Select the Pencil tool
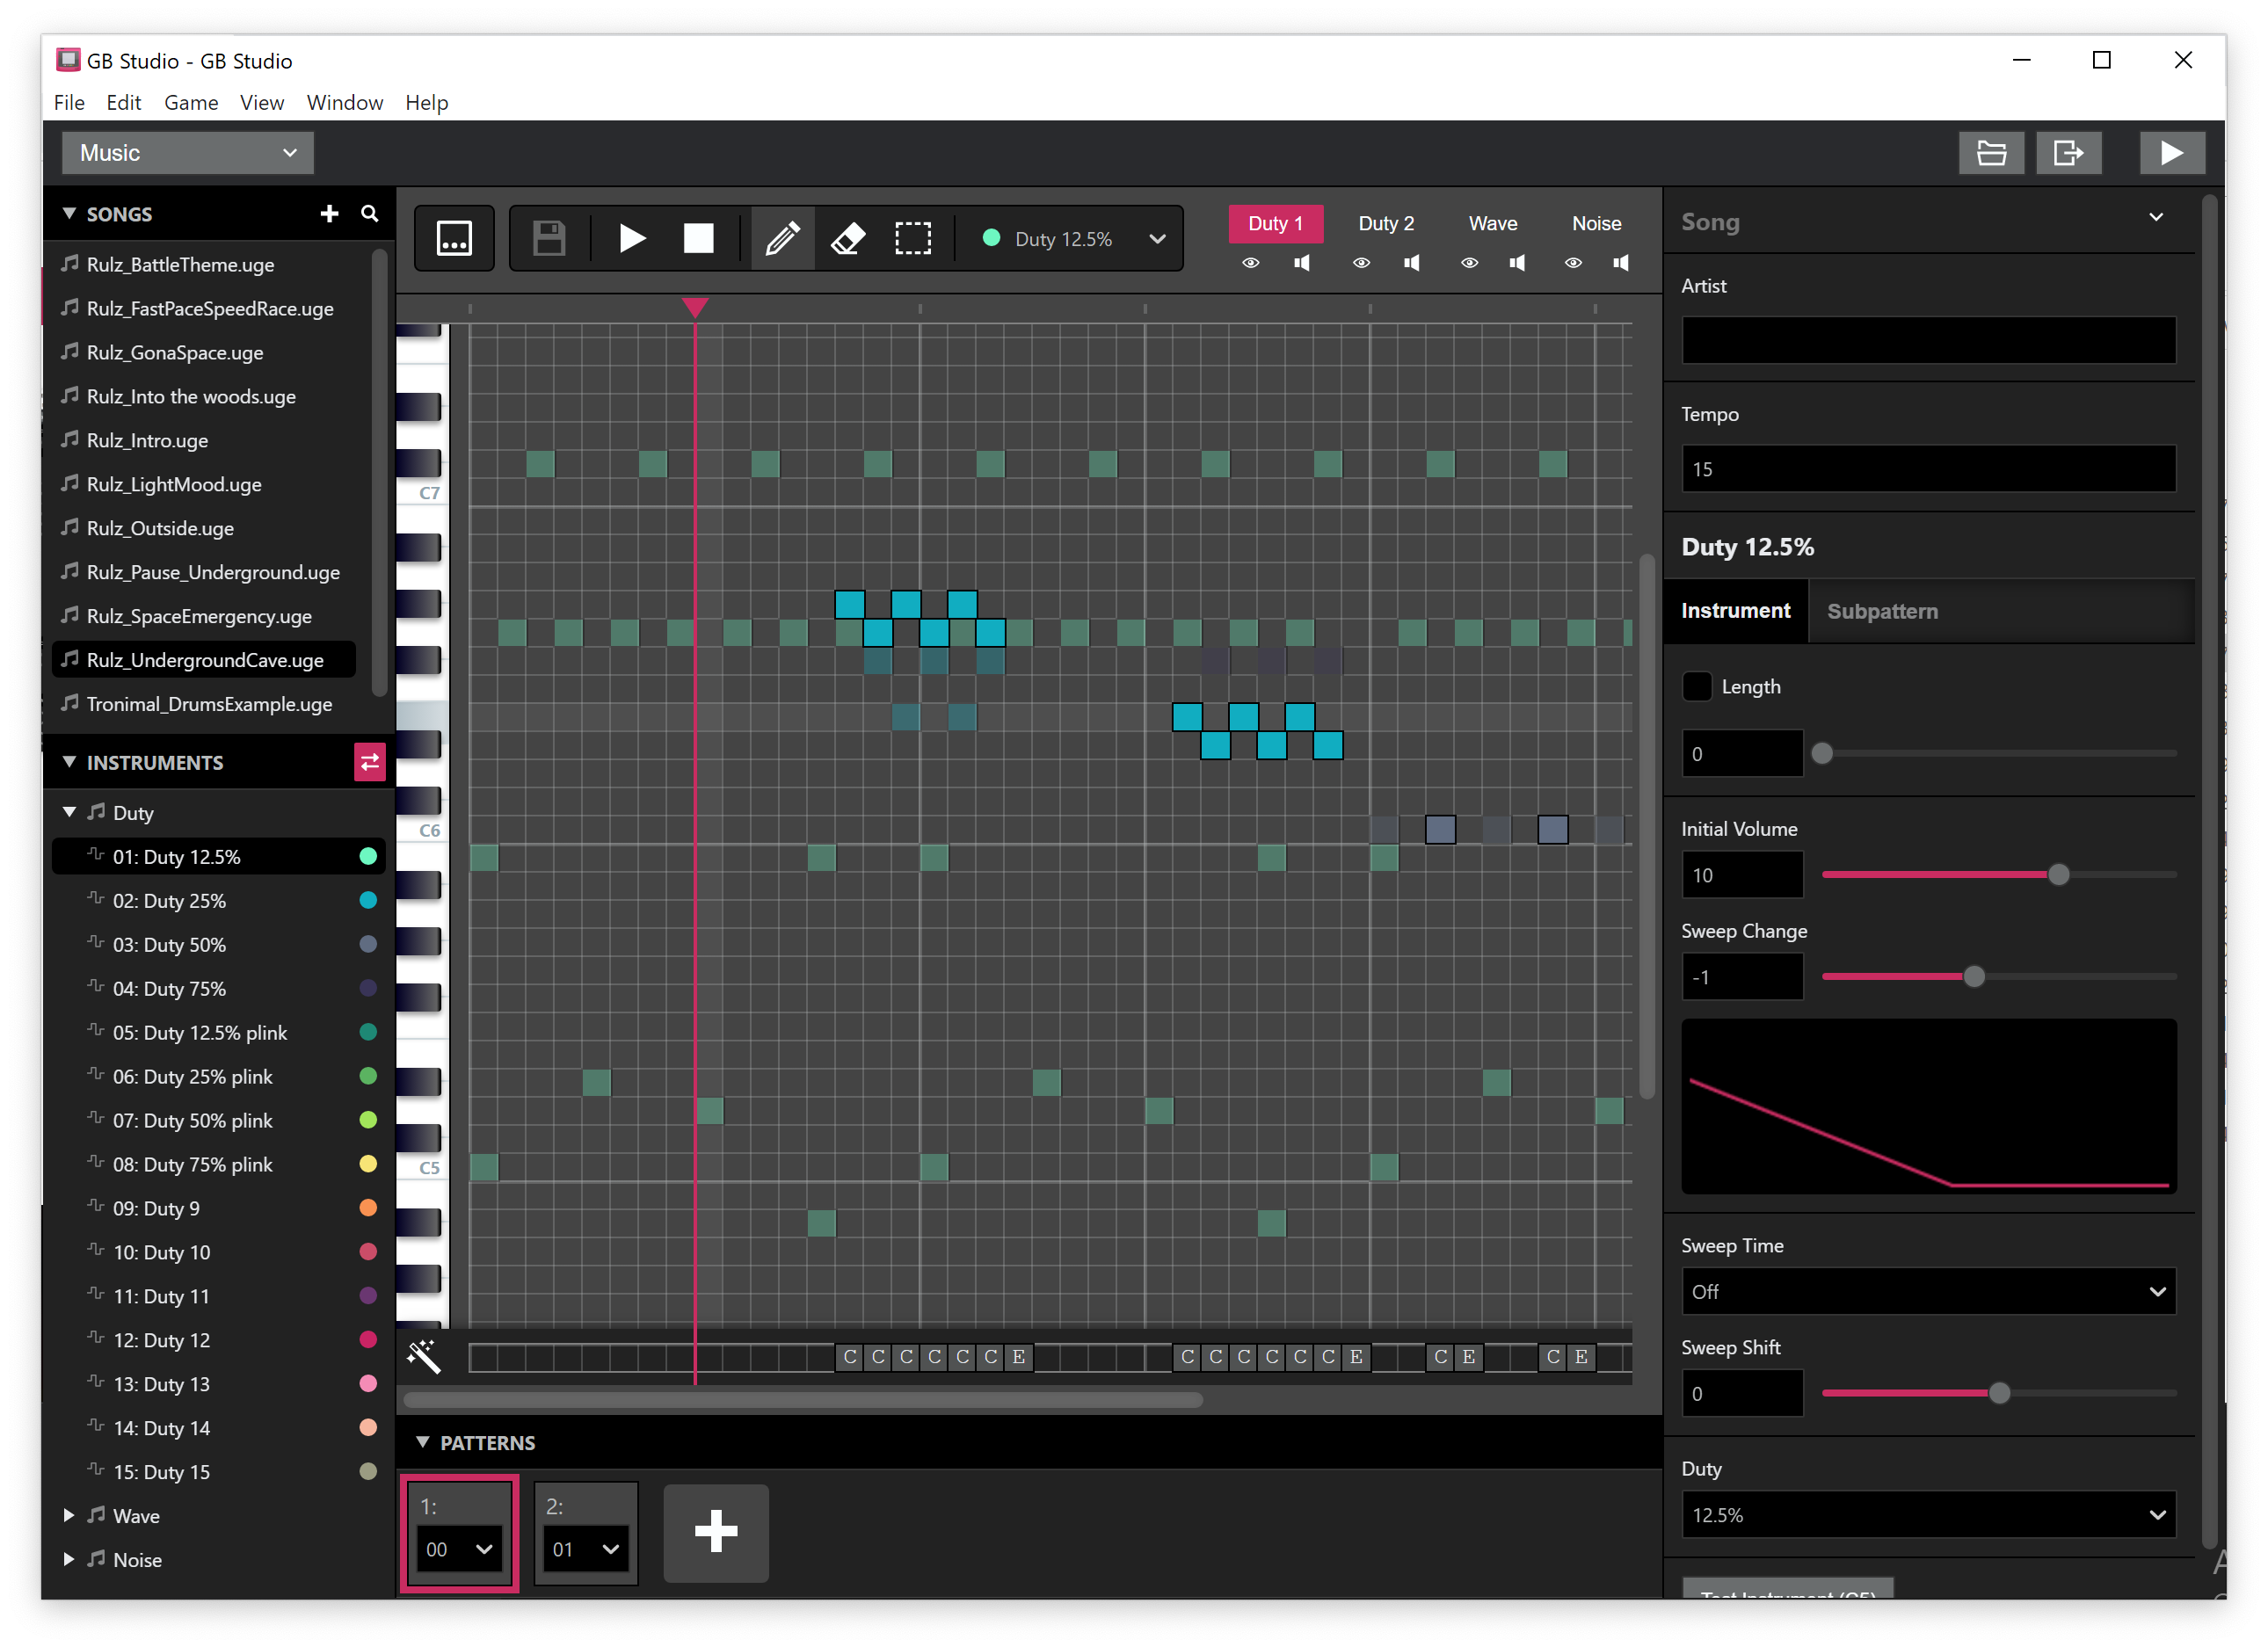Image resolution: width=2268 pixels, height=1647 pixels. click(782, 238)
